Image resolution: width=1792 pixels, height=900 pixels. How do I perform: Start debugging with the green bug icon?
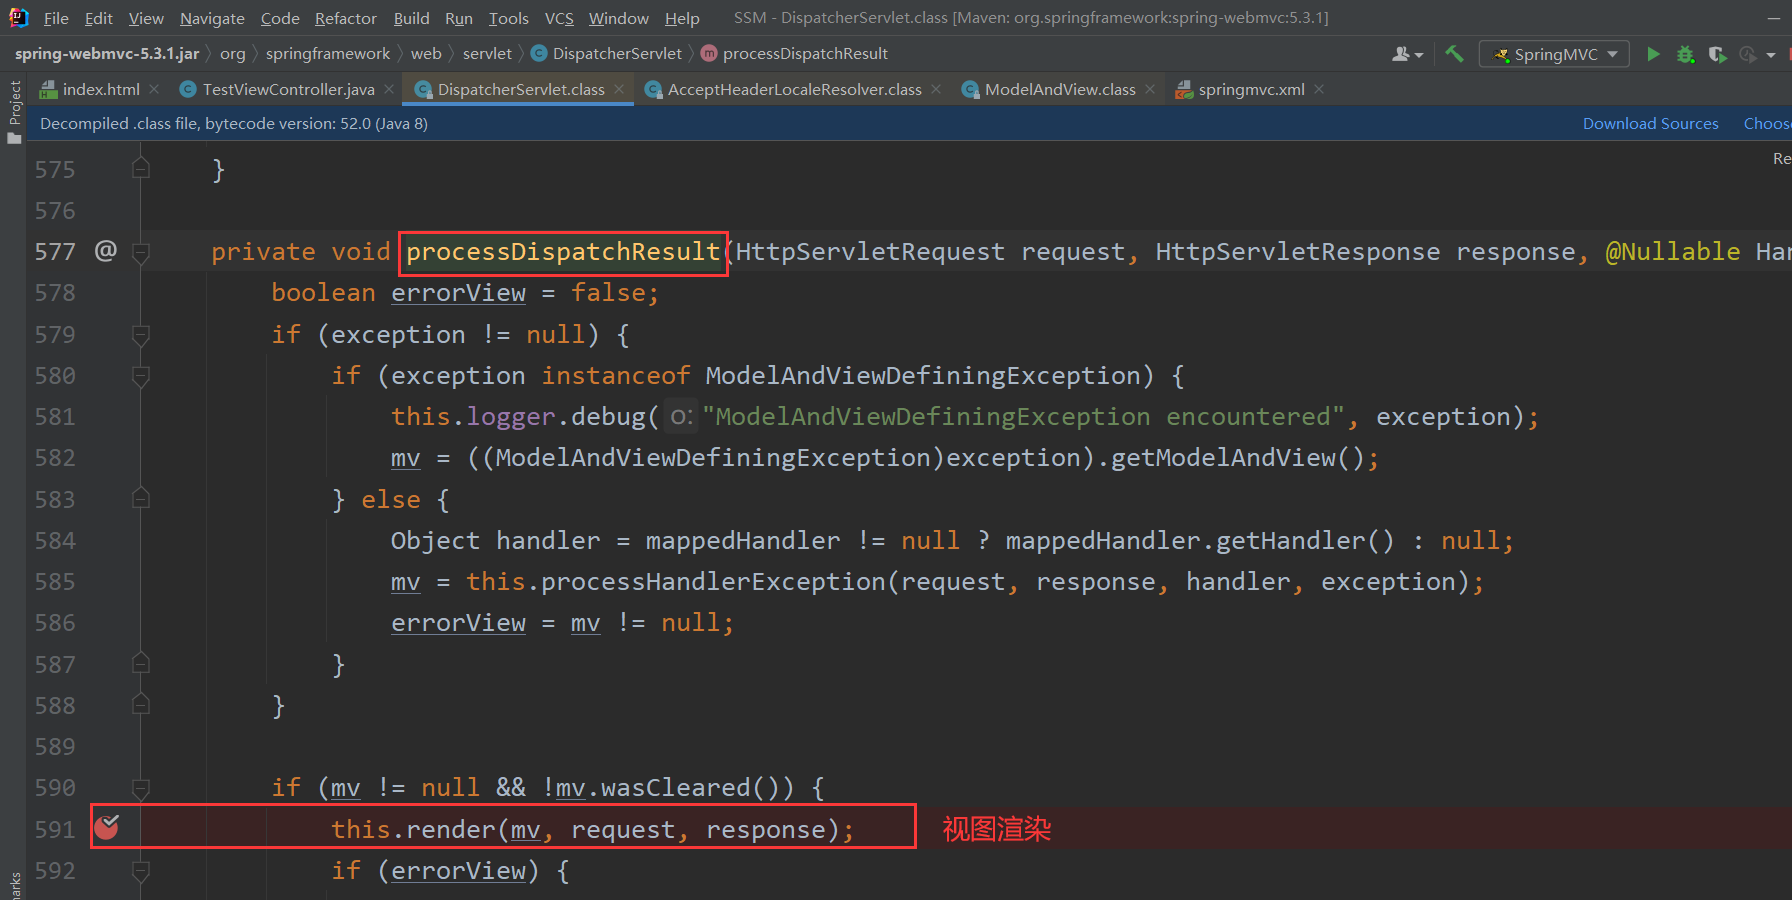[x=1685, y=54]
